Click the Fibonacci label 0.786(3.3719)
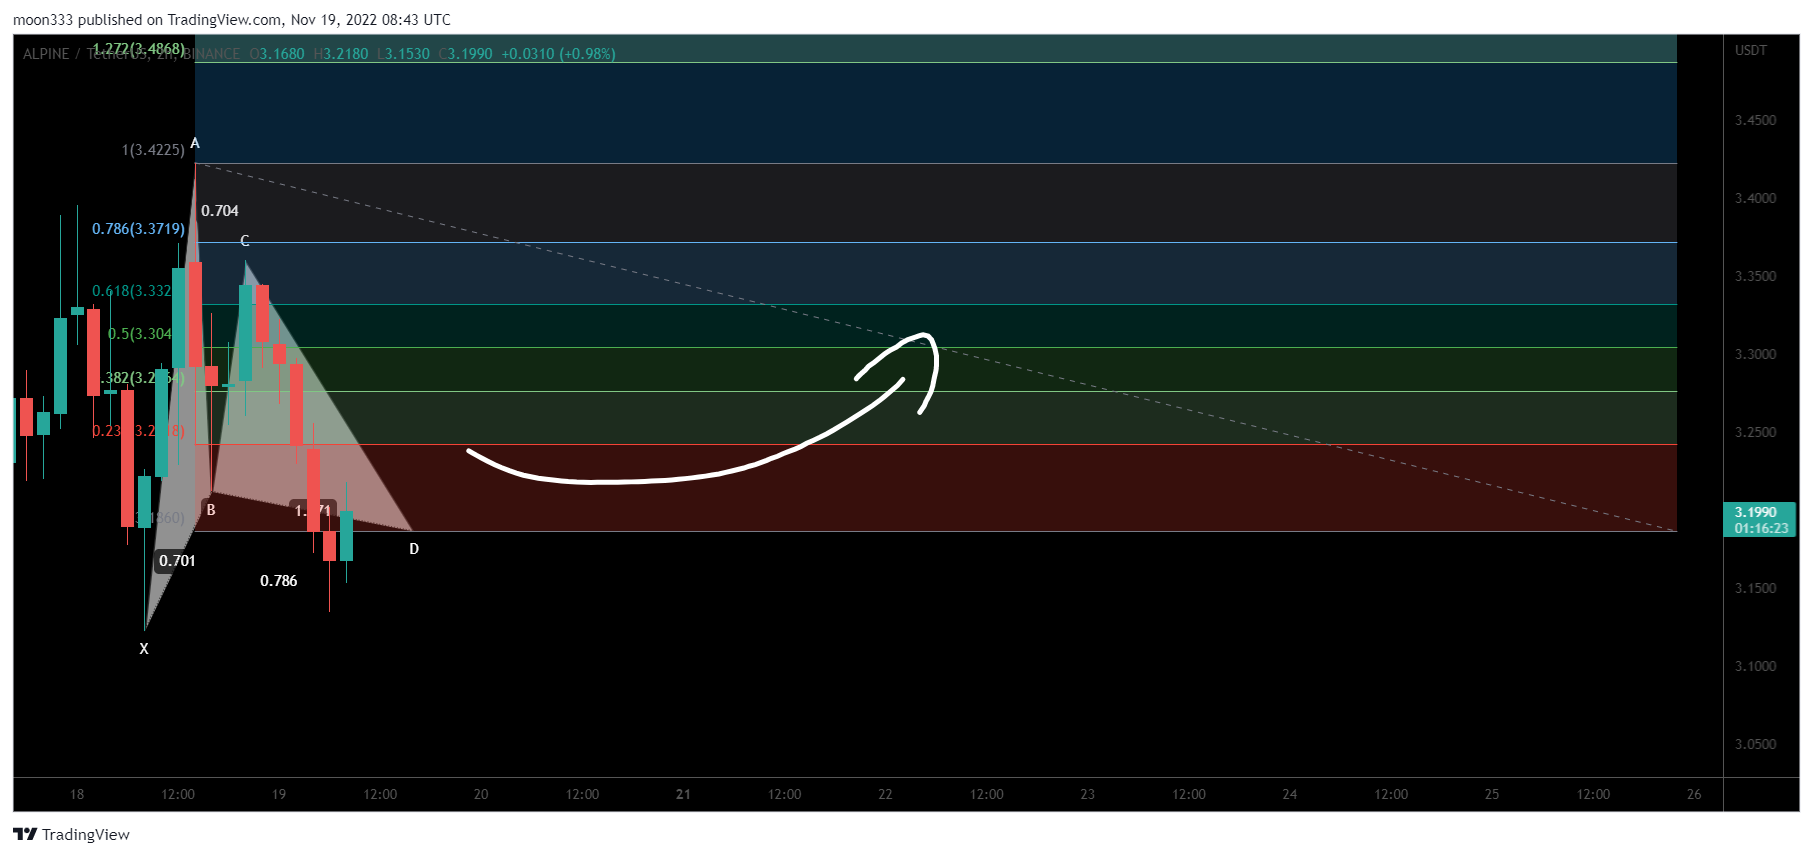This screenshot has width=1813, height=856. point(138,229)
